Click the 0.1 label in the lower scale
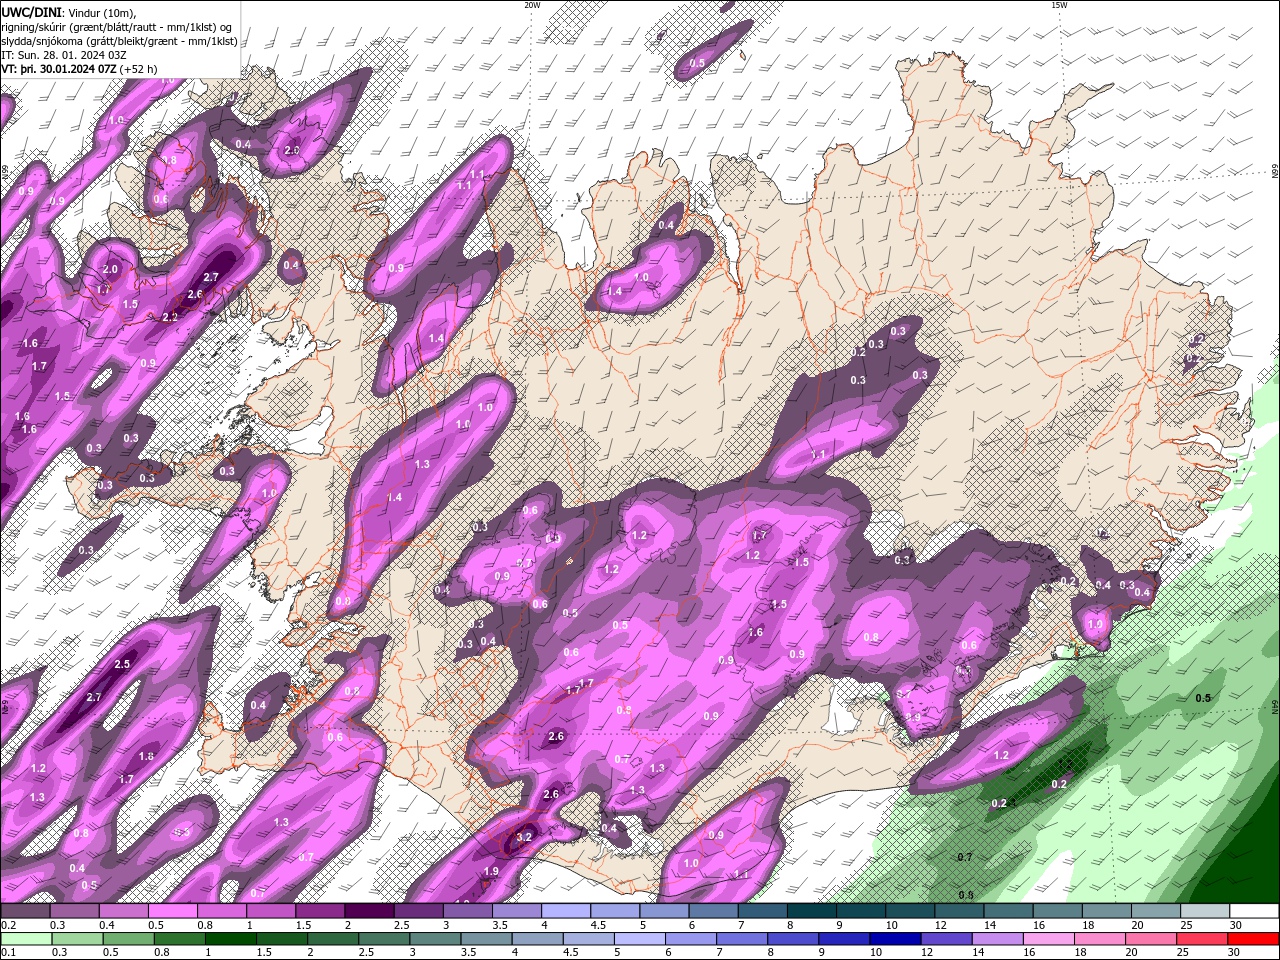Image resolution: width=1280 pixels, height=960 pixels. coord(9,952)
